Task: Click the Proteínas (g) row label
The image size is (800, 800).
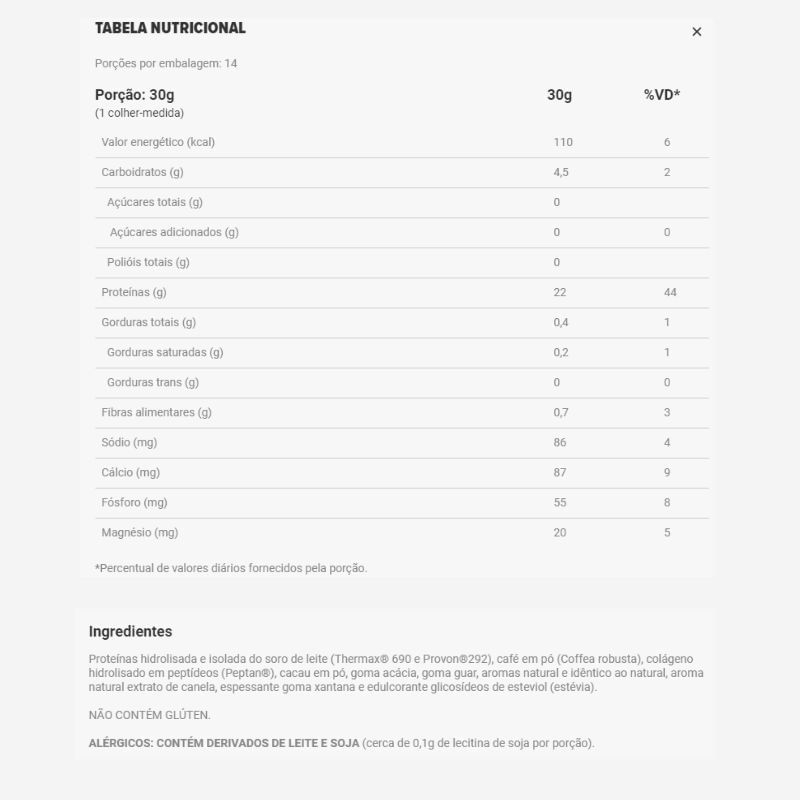Action: coord(133,292)
